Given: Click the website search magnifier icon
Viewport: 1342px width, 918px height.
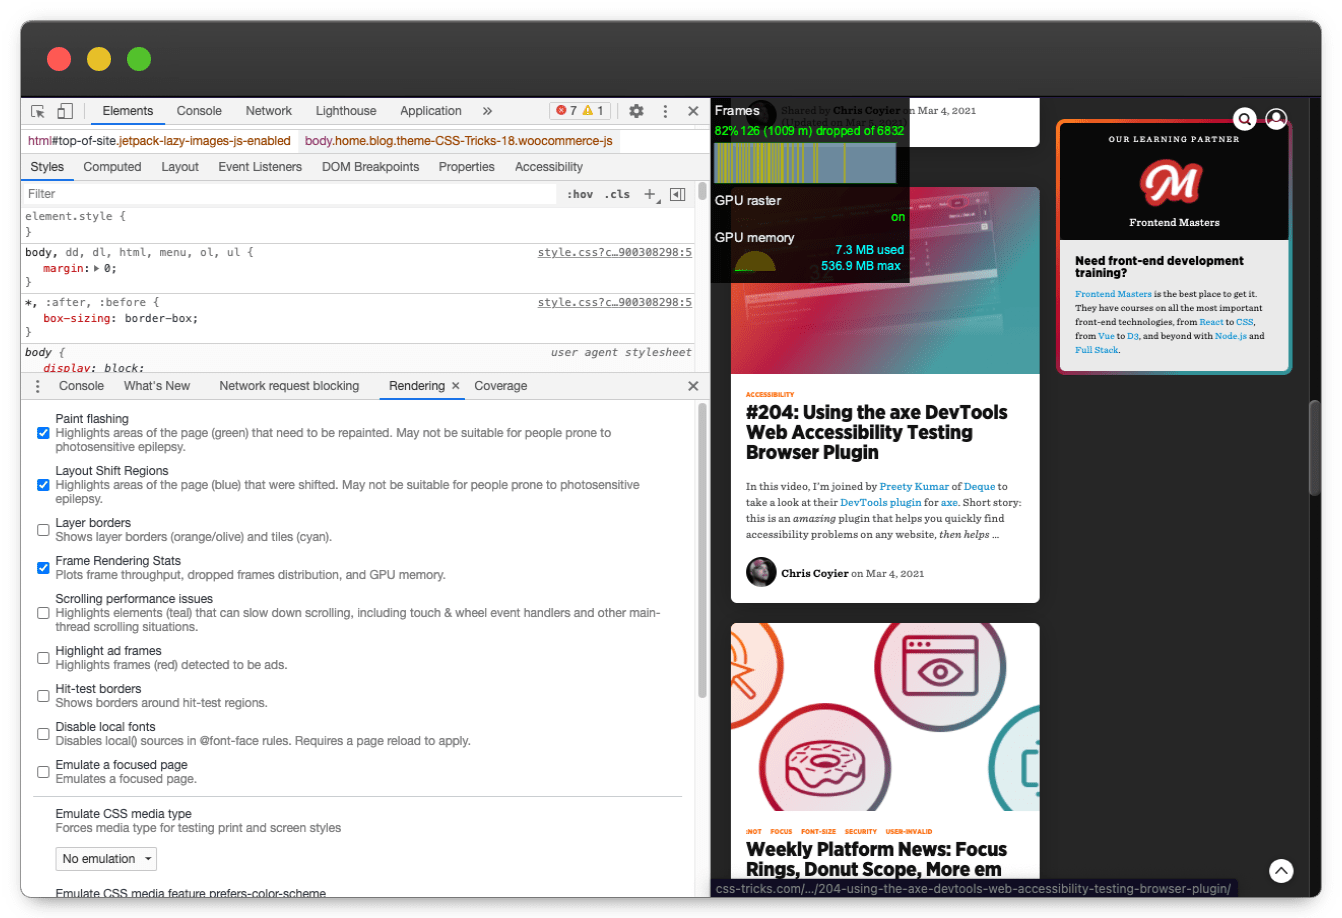Looking at the screenshot, I should [x=1244, y=119].
